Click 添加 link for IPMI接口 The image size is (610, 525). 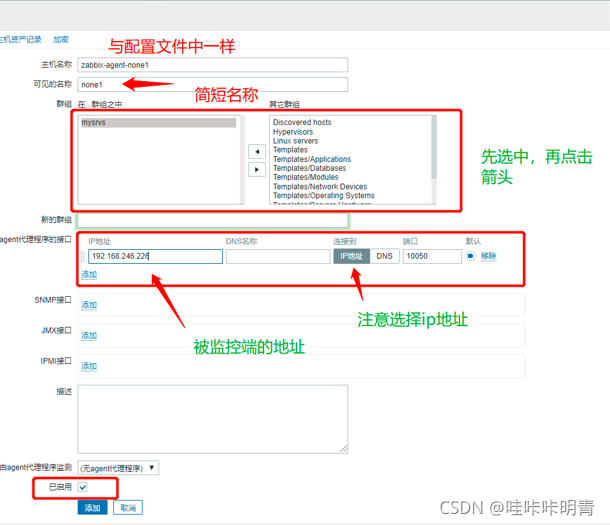89,366
